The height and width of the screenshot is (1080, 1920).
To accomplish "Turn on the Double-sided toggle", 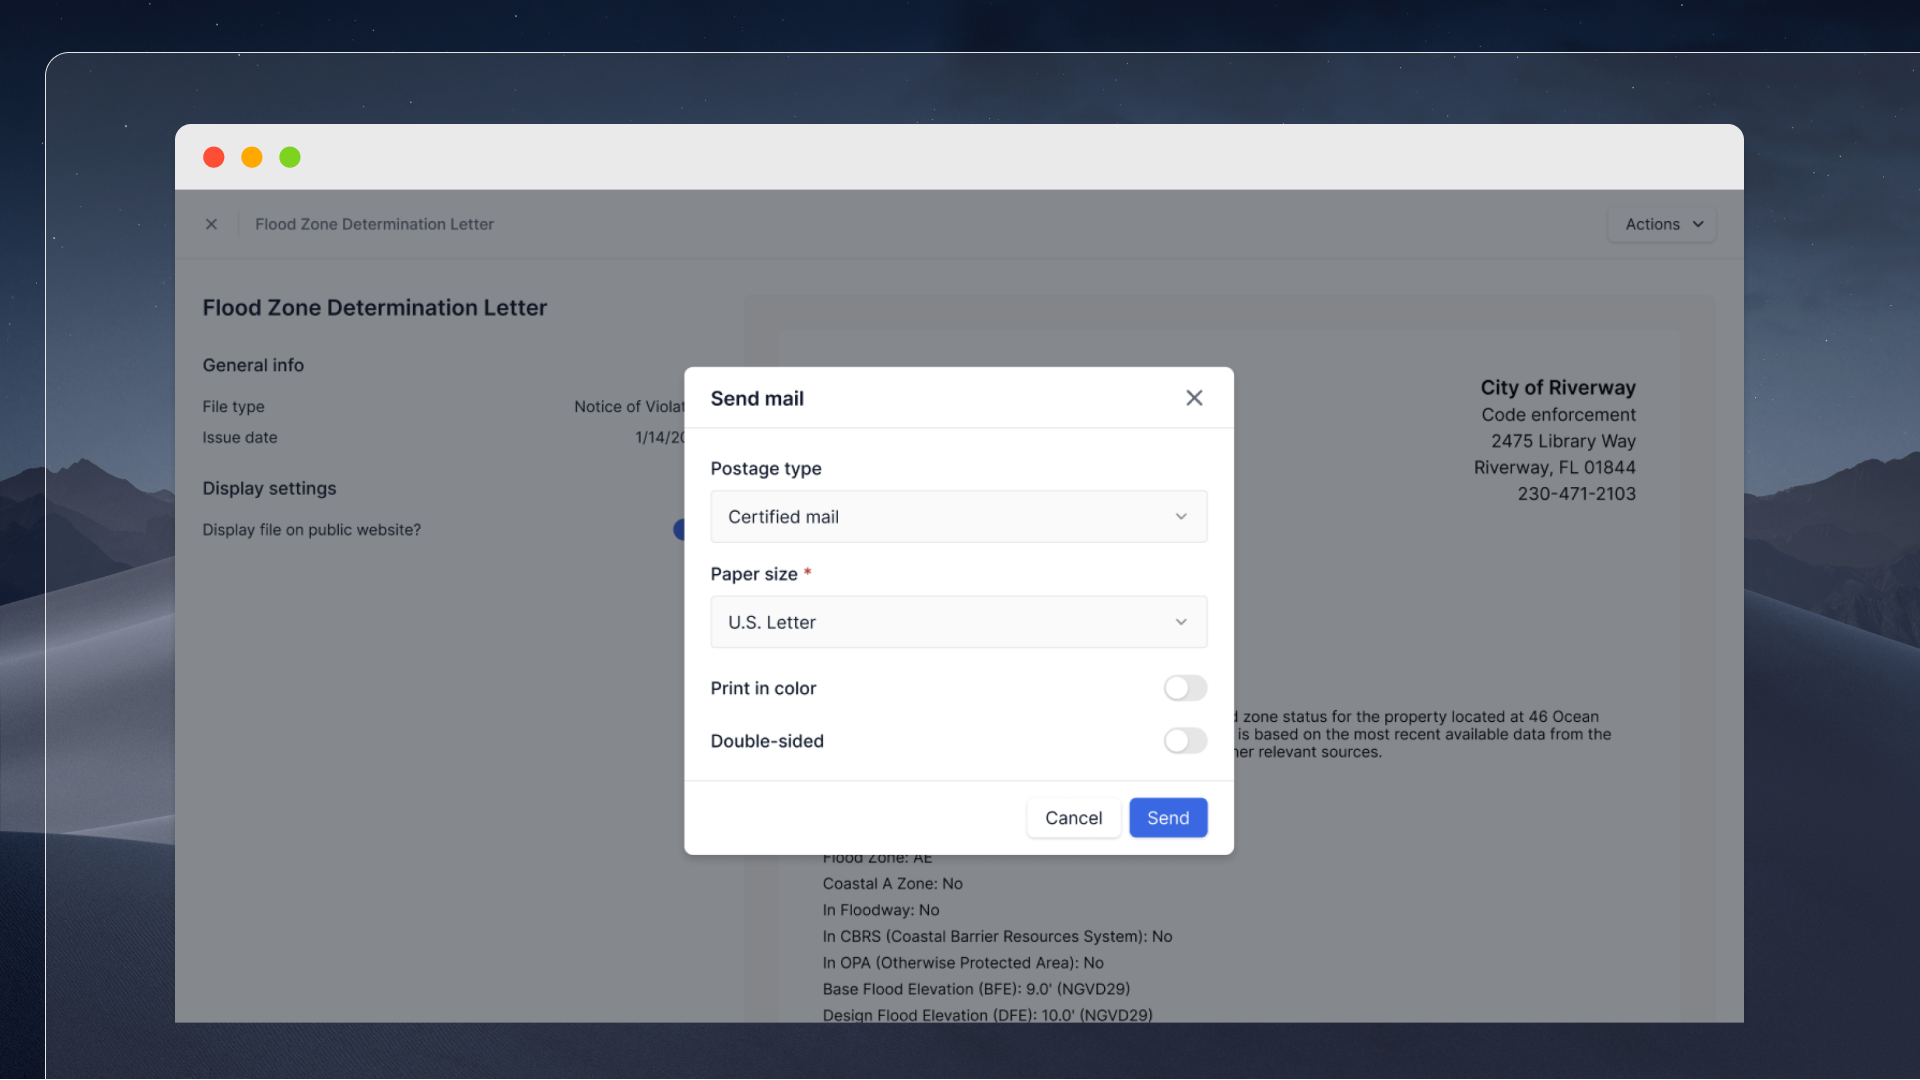I will 1185,741.
